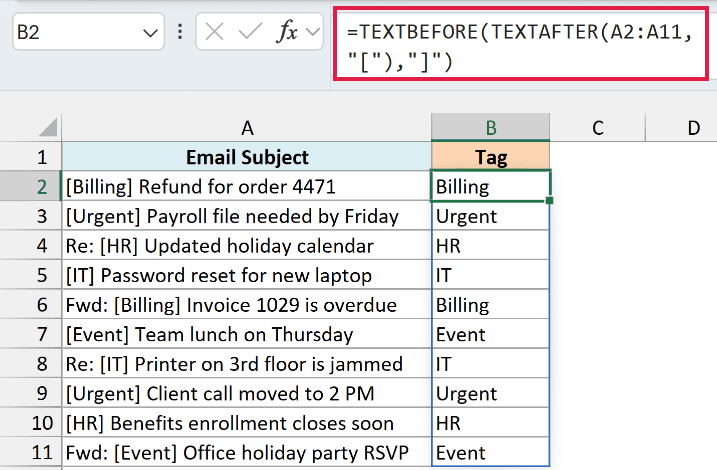Click Tag cell B4 showing HR
Image resolution: width=717 pixels, height=470 pixels.
491,246
